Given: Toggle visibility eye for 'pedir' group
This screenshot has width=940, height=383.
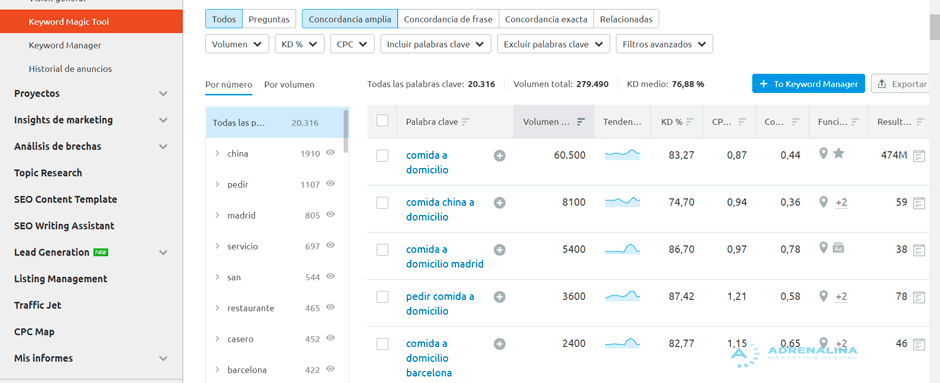Looking at the screenshot, I should 330,184.
